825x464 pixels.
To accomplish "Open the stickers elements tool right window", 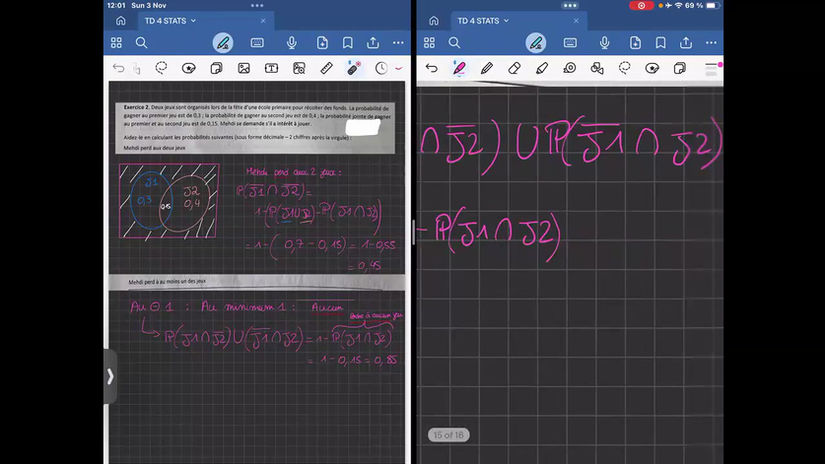I will [x=652, y=68].
